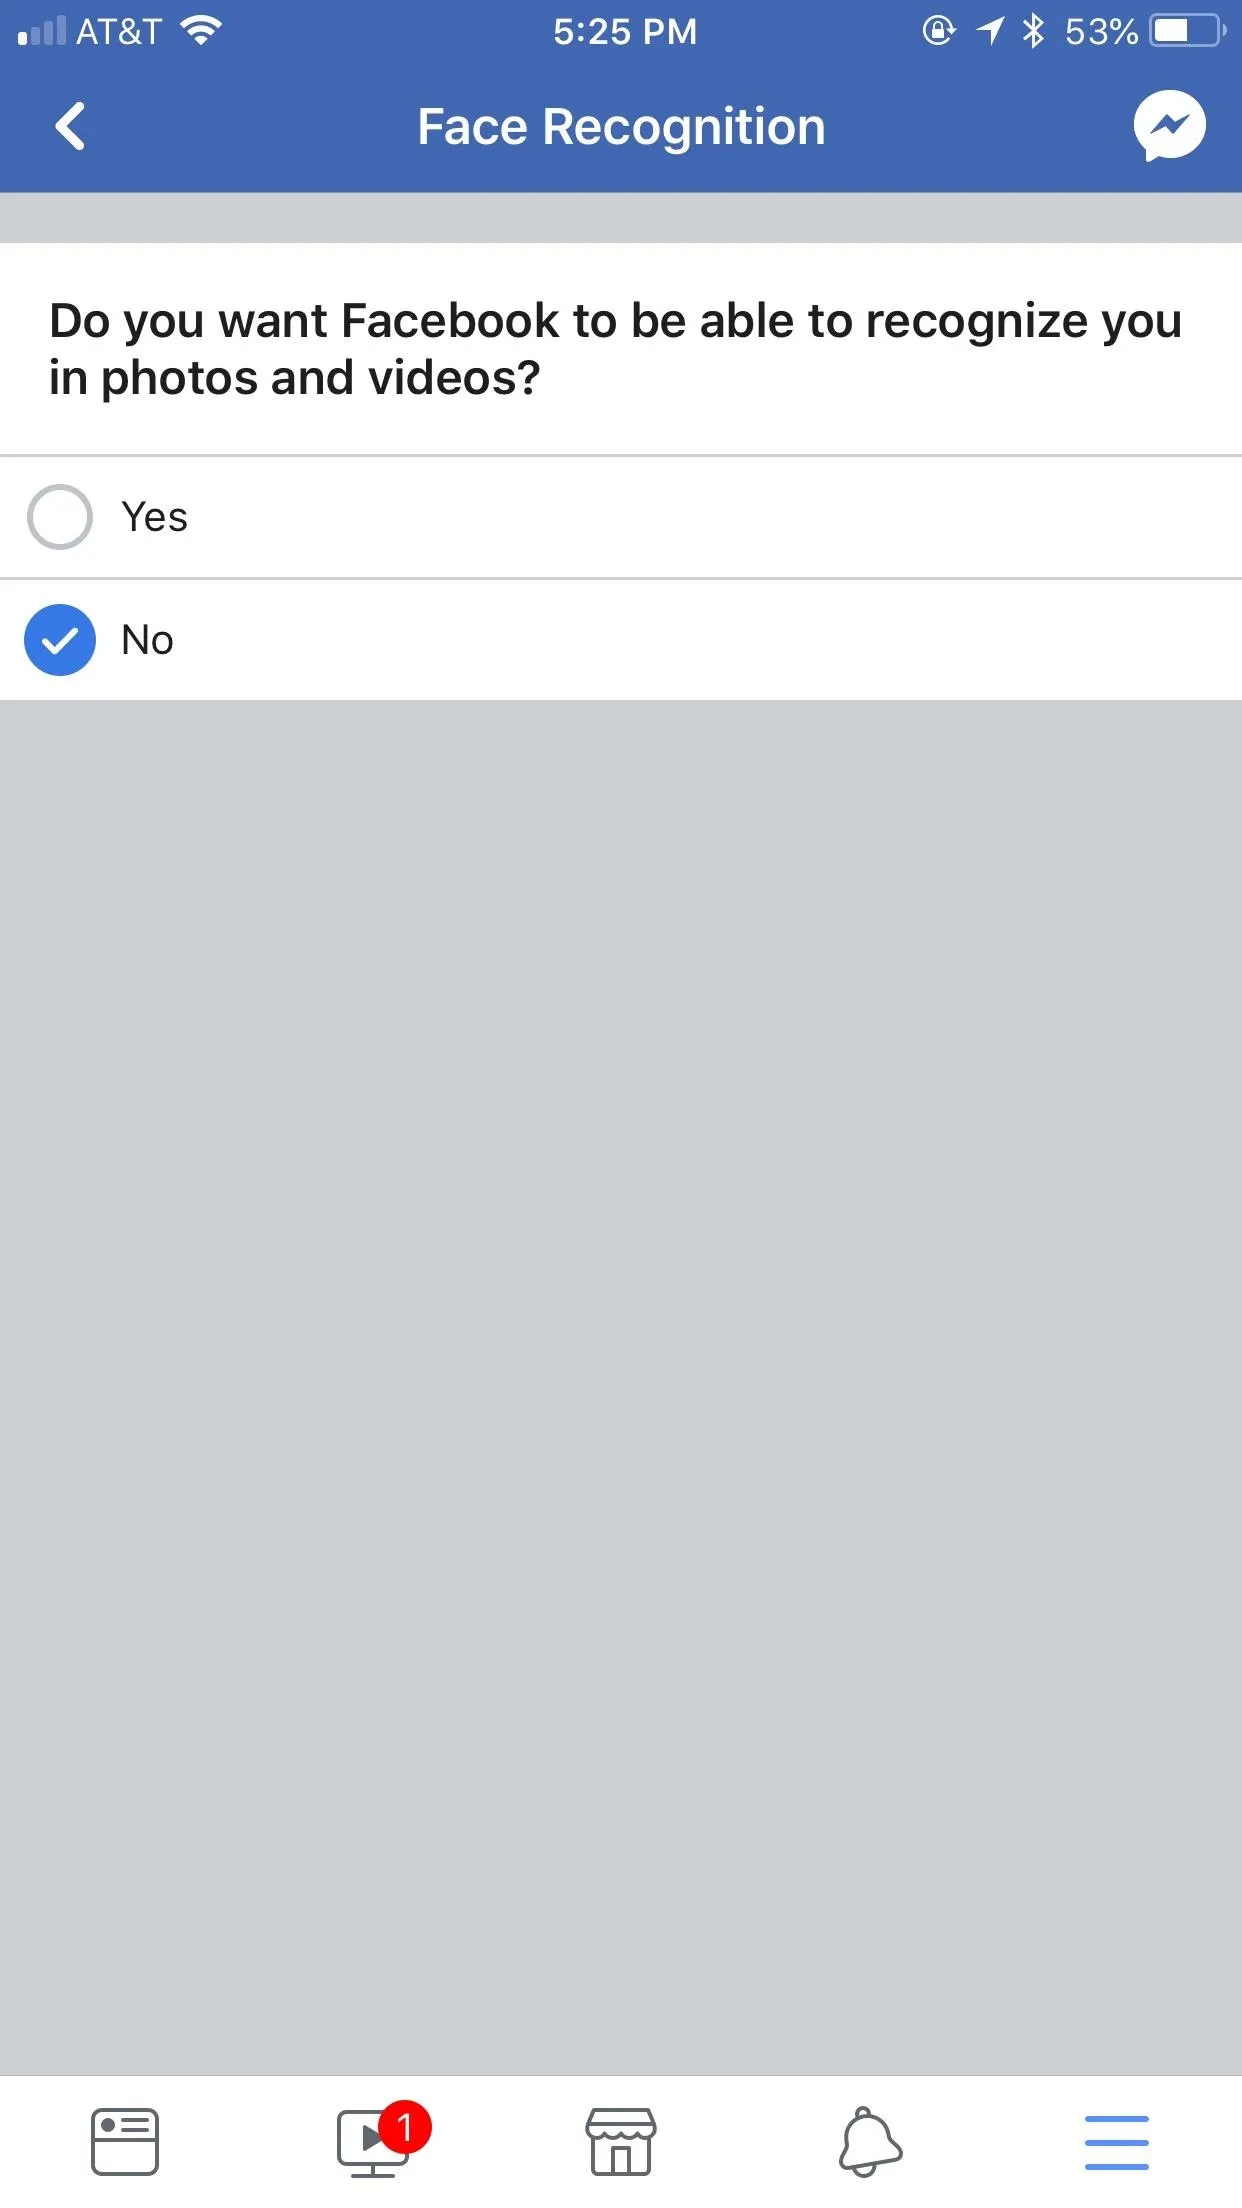Go back using the header chevron
The width and height of the screenshot is (1242, 2208).
coord(70,127)
